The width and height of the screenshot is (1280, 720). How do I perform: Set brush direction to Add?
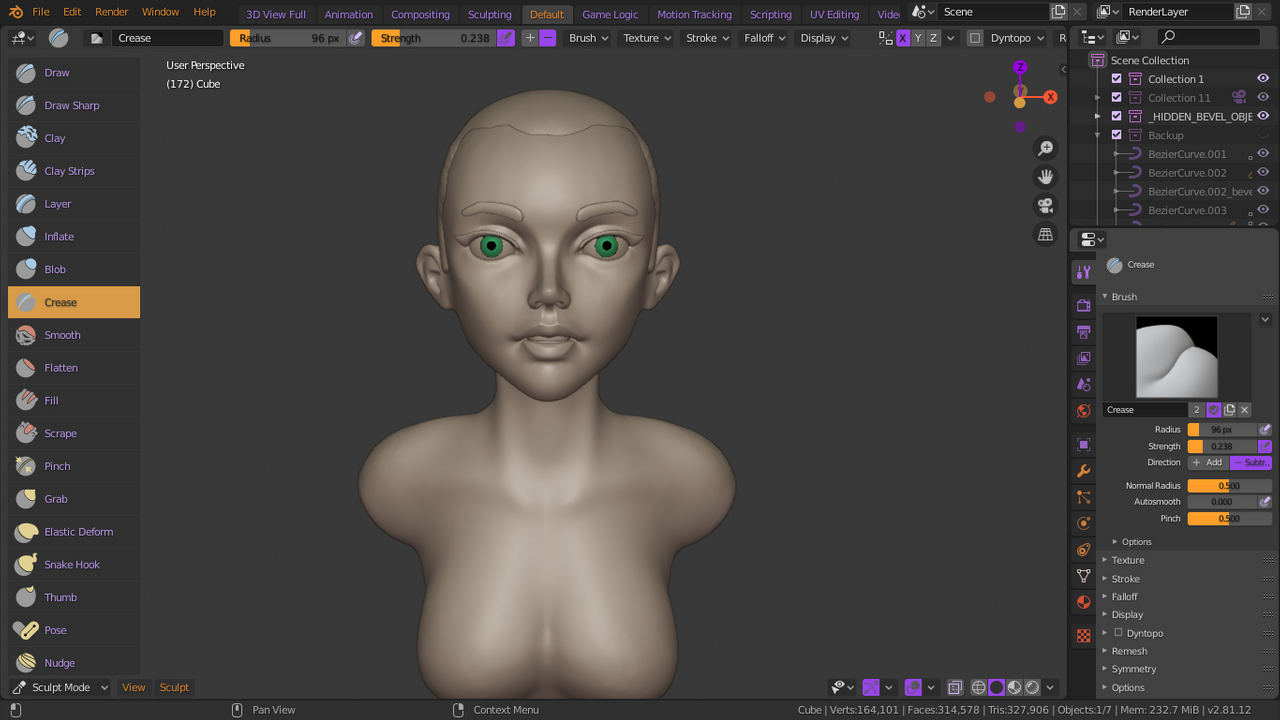(x=1208, y=463)
